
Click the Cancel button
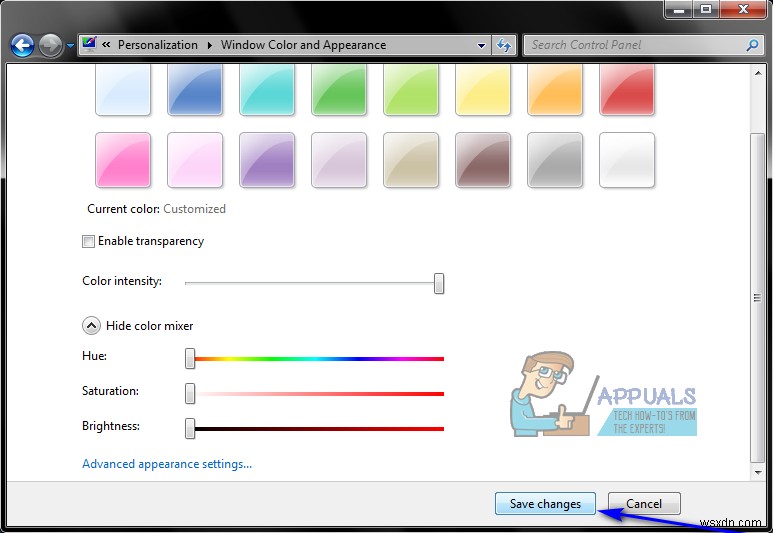point(644,503)
